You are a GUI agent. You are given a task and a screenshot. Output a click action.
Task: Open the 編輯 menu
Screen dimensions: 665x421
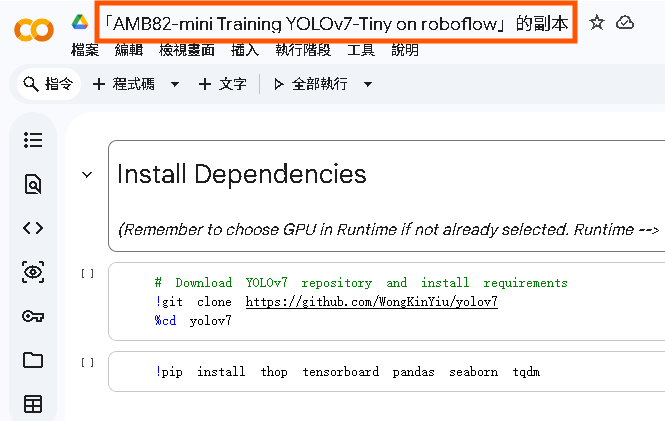tap(129, 50)
